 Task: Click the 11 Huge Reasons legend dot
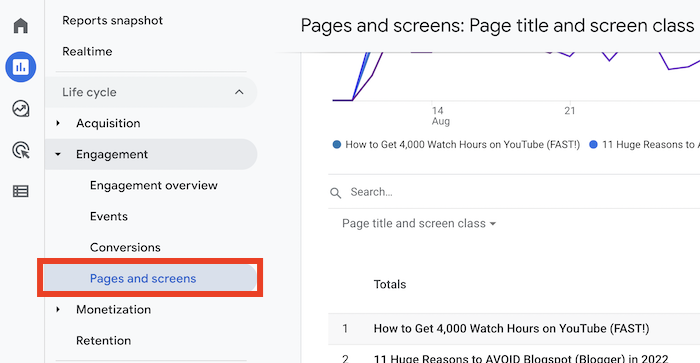(x=593, y=144)
